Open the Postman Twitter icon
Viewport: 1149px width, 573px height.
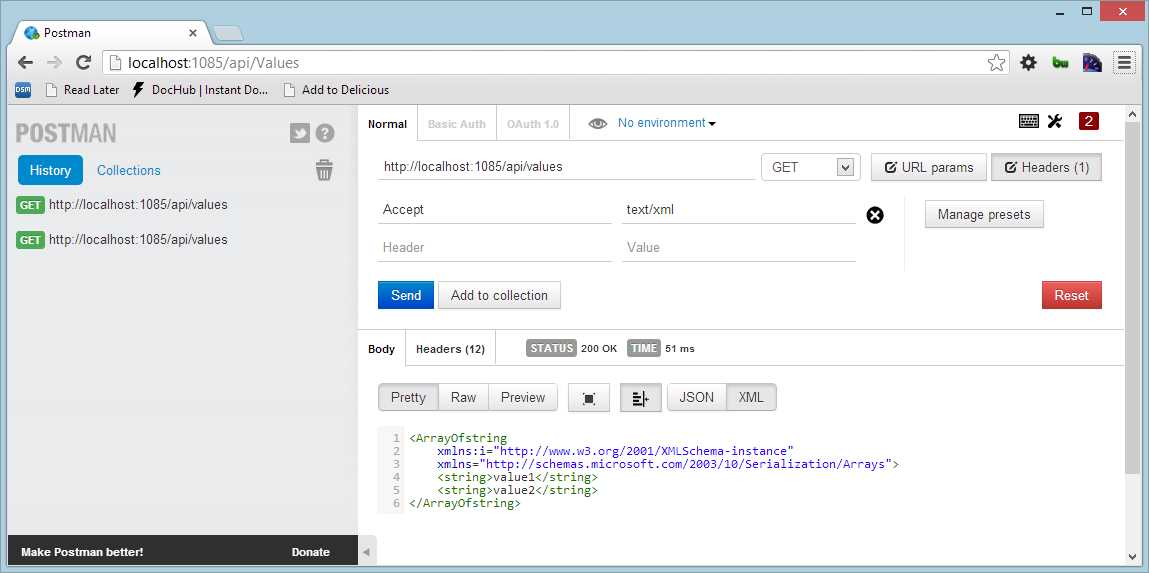(299, 133)
